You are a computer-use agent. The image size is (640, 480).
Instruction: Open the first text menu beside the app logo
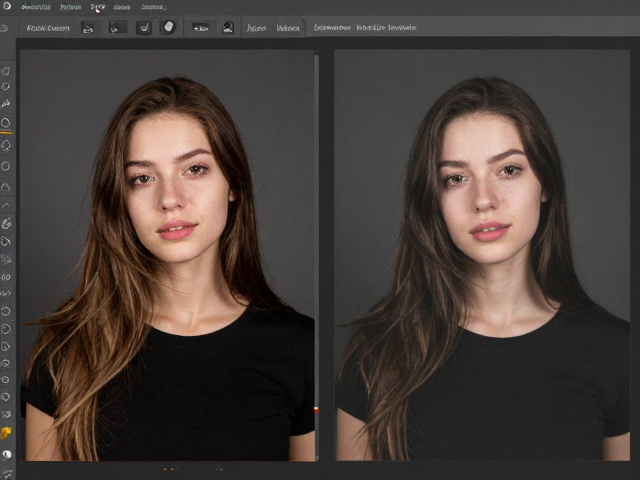click(x=36, y=7)
